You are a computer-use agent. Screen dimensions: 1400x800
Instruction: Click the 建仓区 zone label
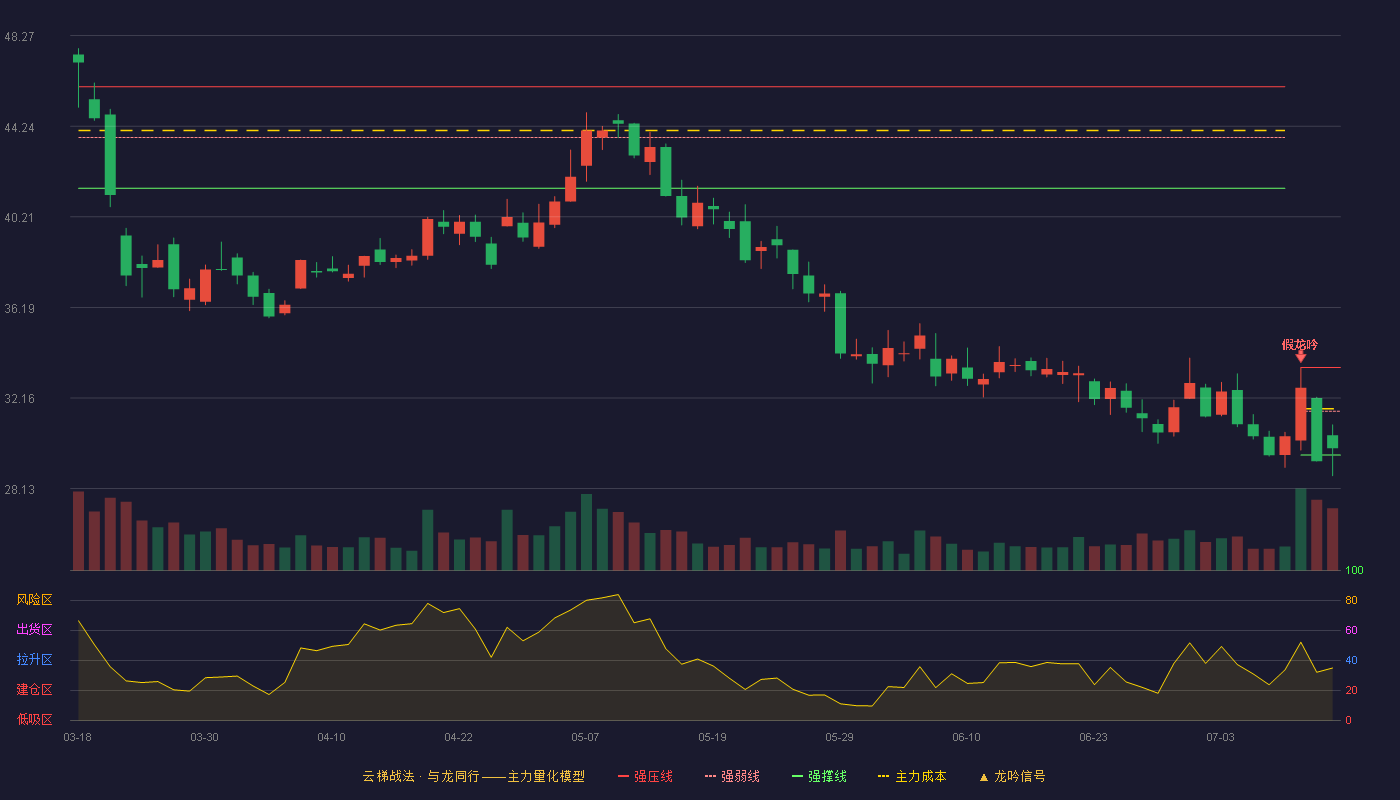[x=34, y=690]
